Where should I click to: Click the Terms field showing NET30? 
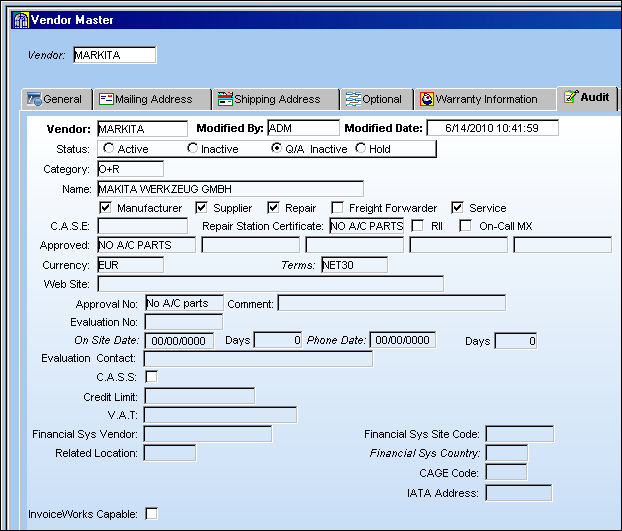tap(355, 265)
